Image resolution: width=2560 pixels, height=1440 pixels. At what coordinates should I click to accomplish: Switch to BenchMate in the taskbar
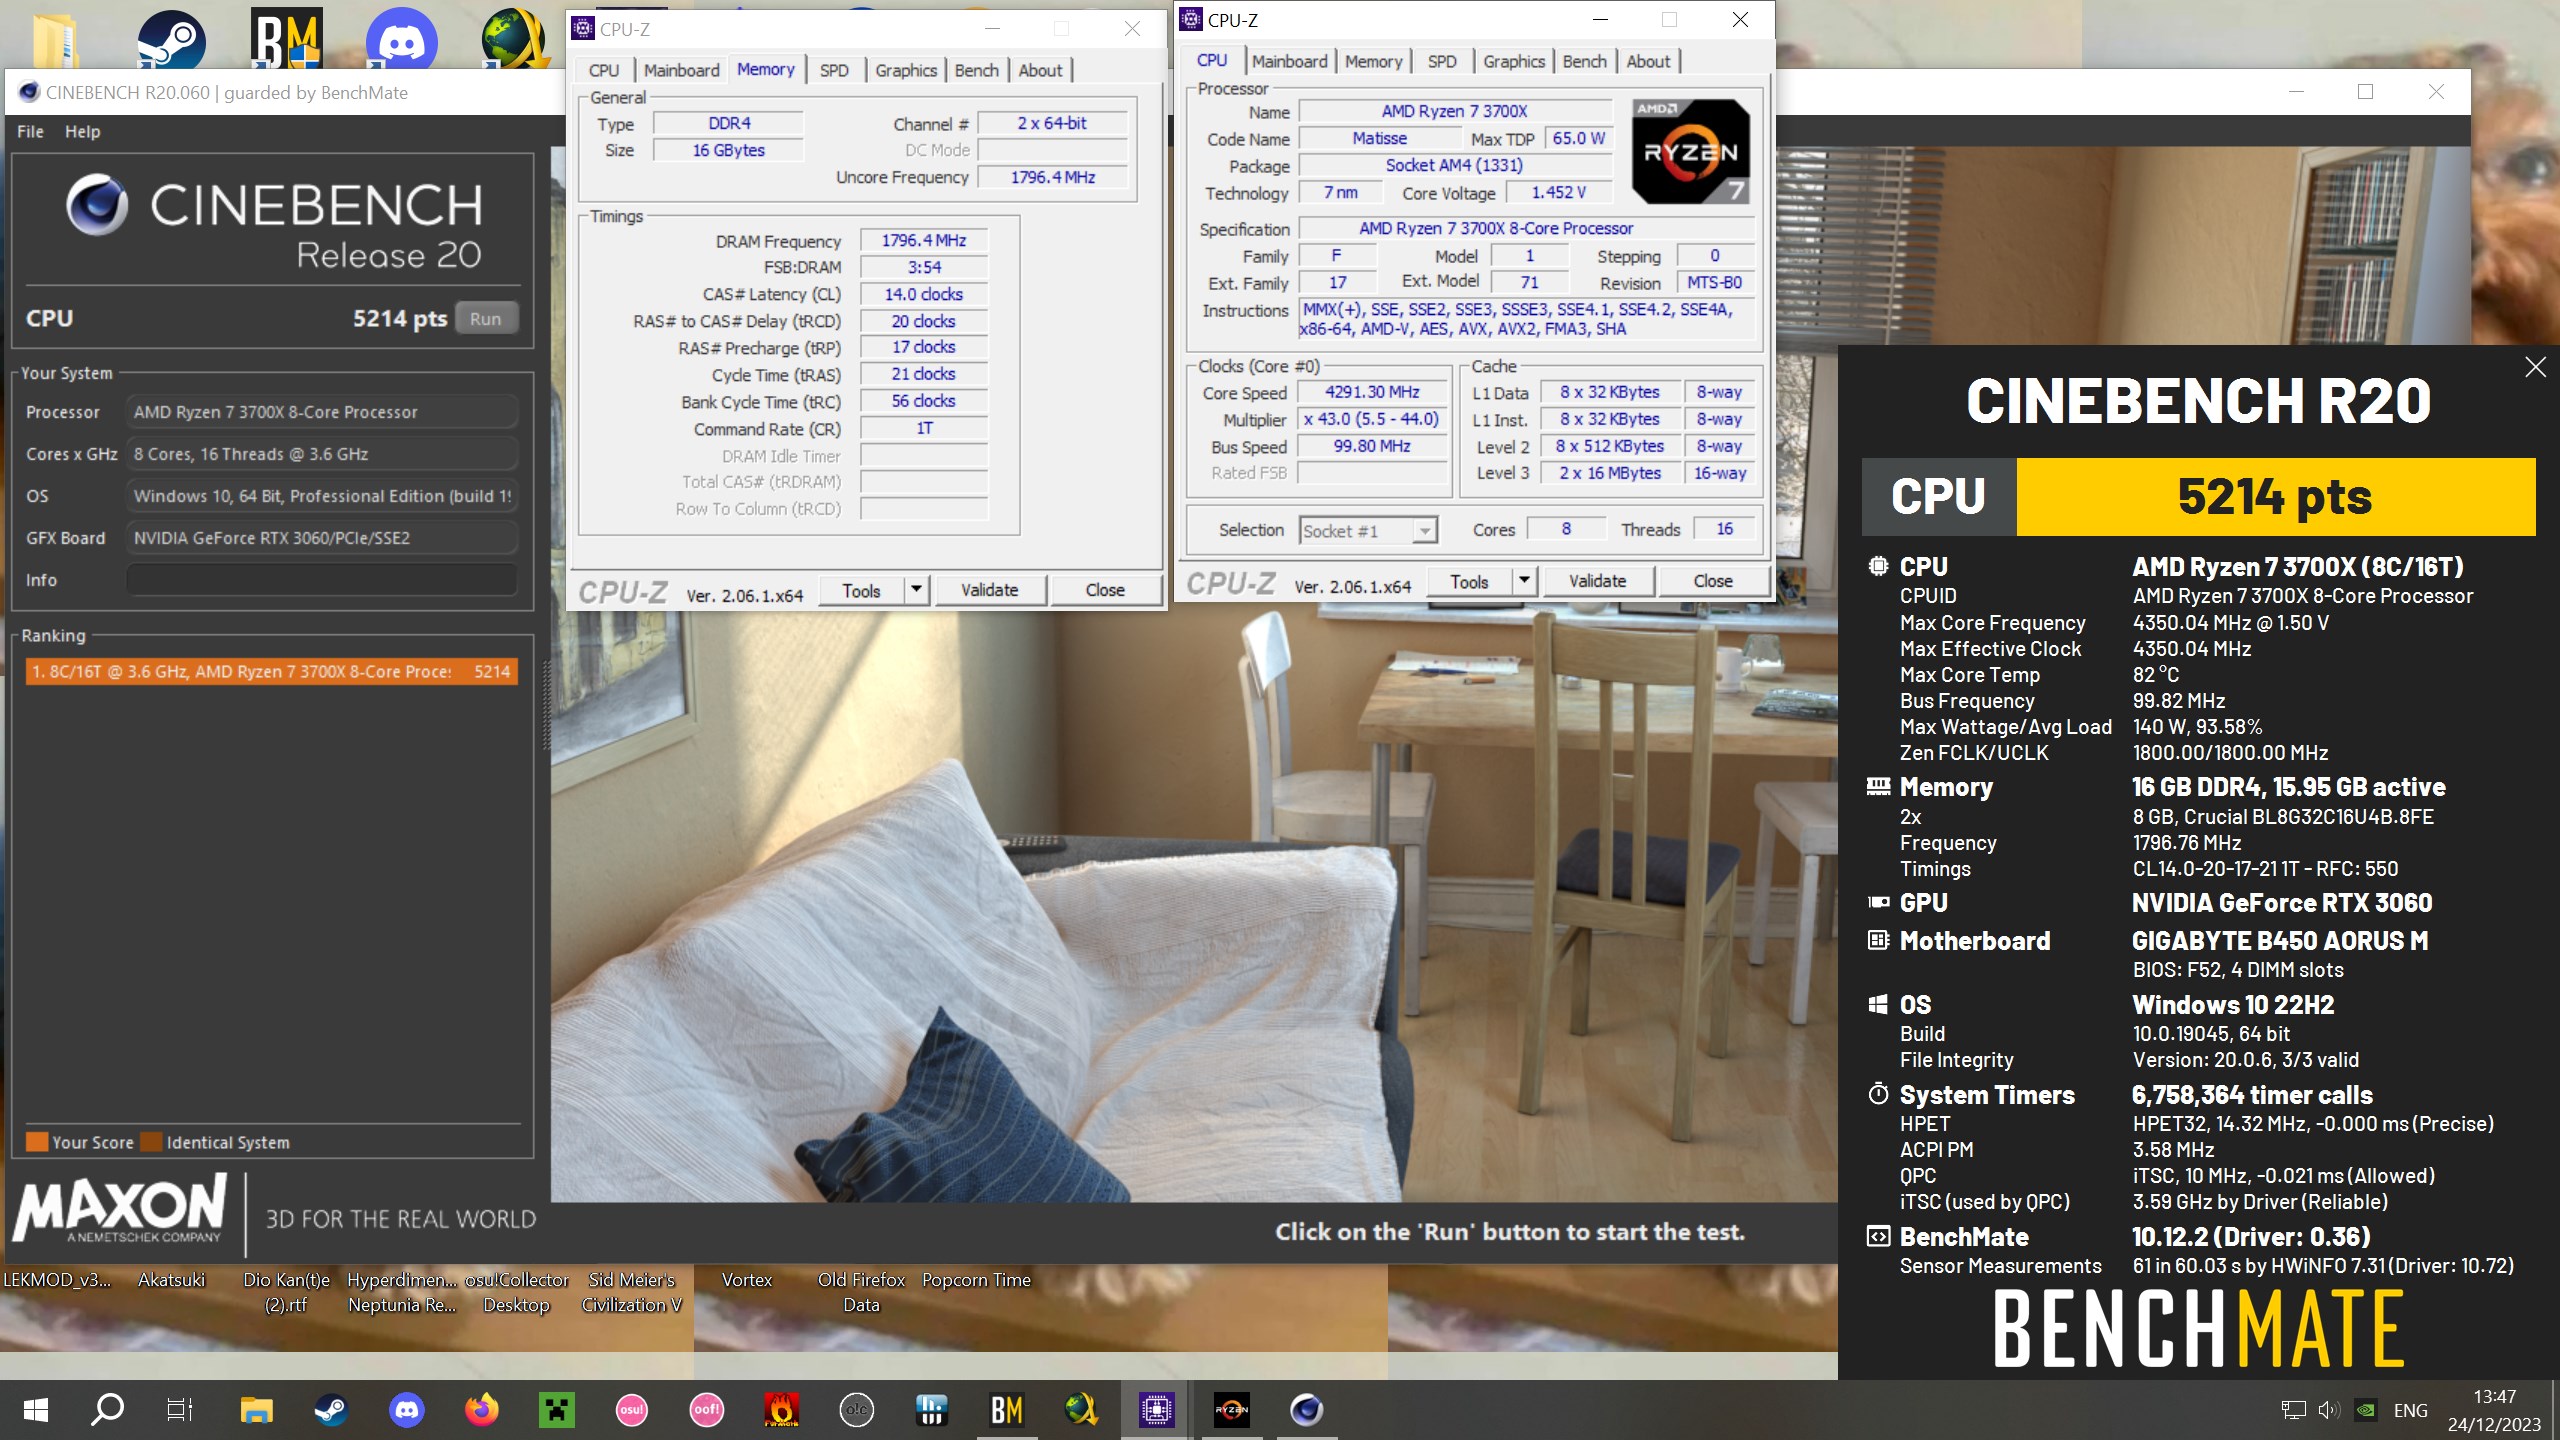pyautogui.click(x=1006, y=1410)
